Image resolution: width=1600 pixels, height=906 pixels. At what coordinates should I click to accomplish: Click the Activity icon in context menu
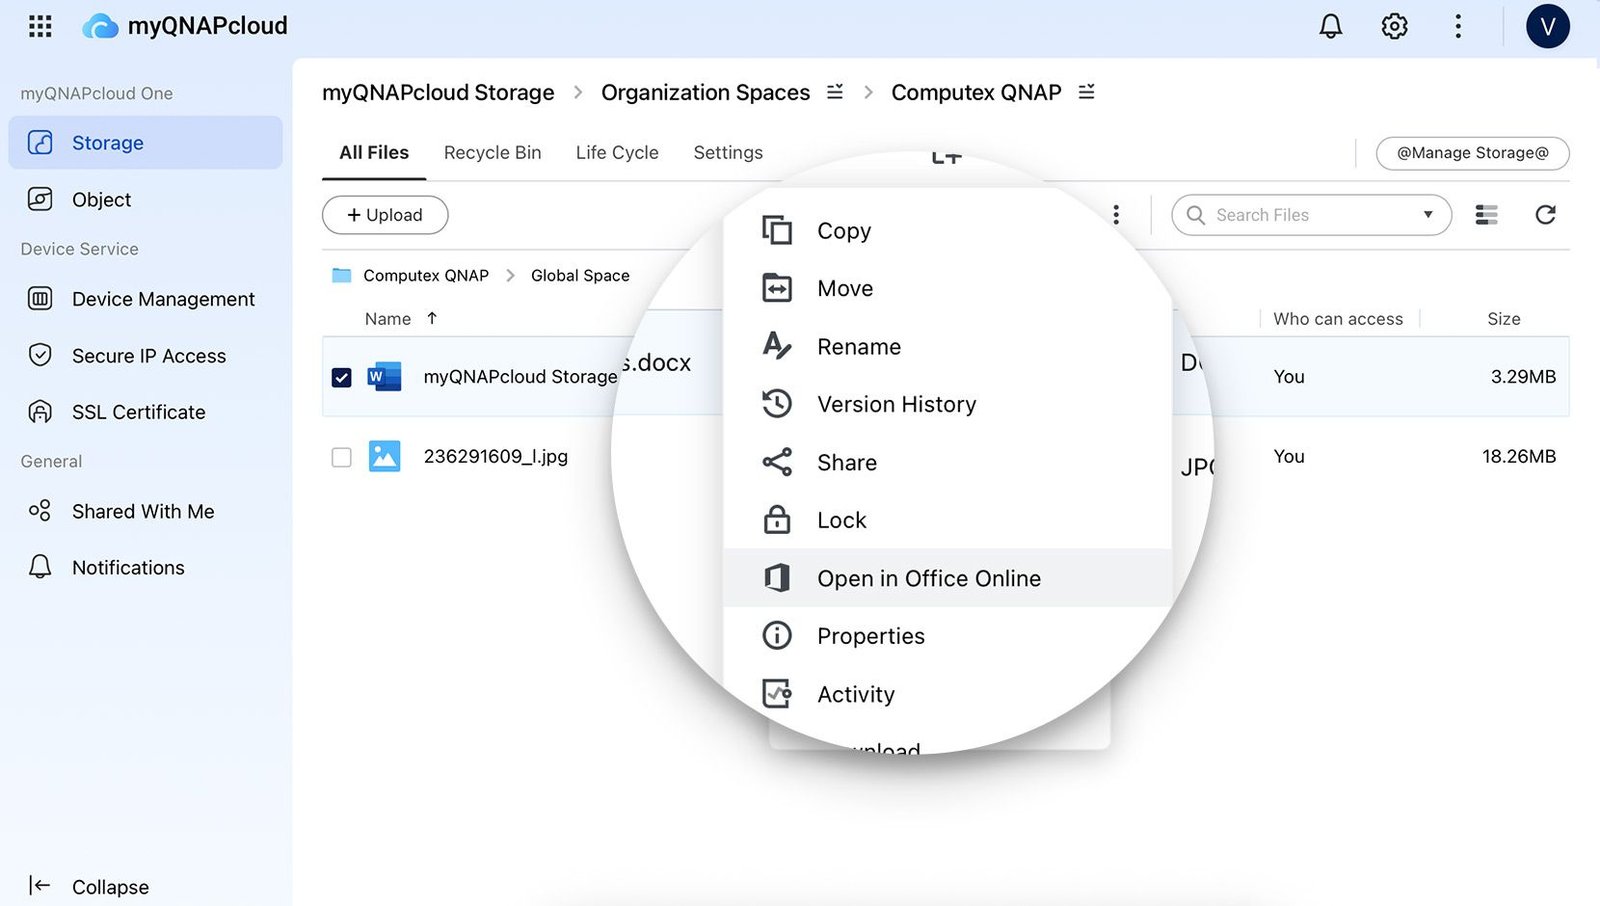tap(777, 693)
